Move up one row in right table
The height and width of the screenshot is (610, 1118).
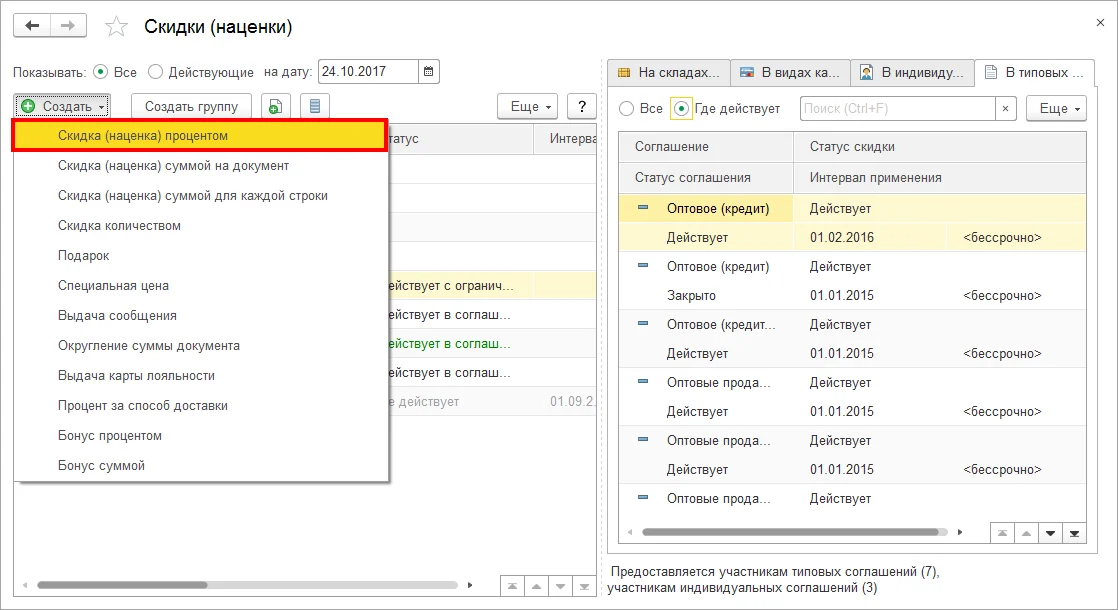(1026, 533)
